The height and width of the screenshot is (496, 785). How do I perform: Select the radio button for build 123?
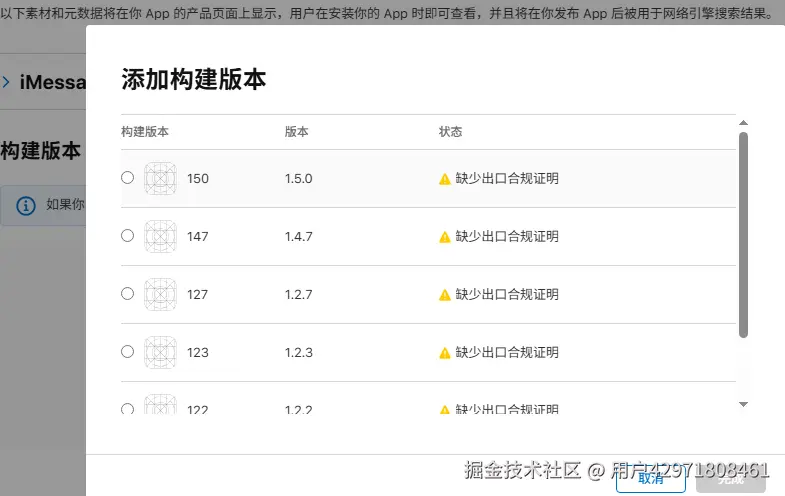coord(128,352)
